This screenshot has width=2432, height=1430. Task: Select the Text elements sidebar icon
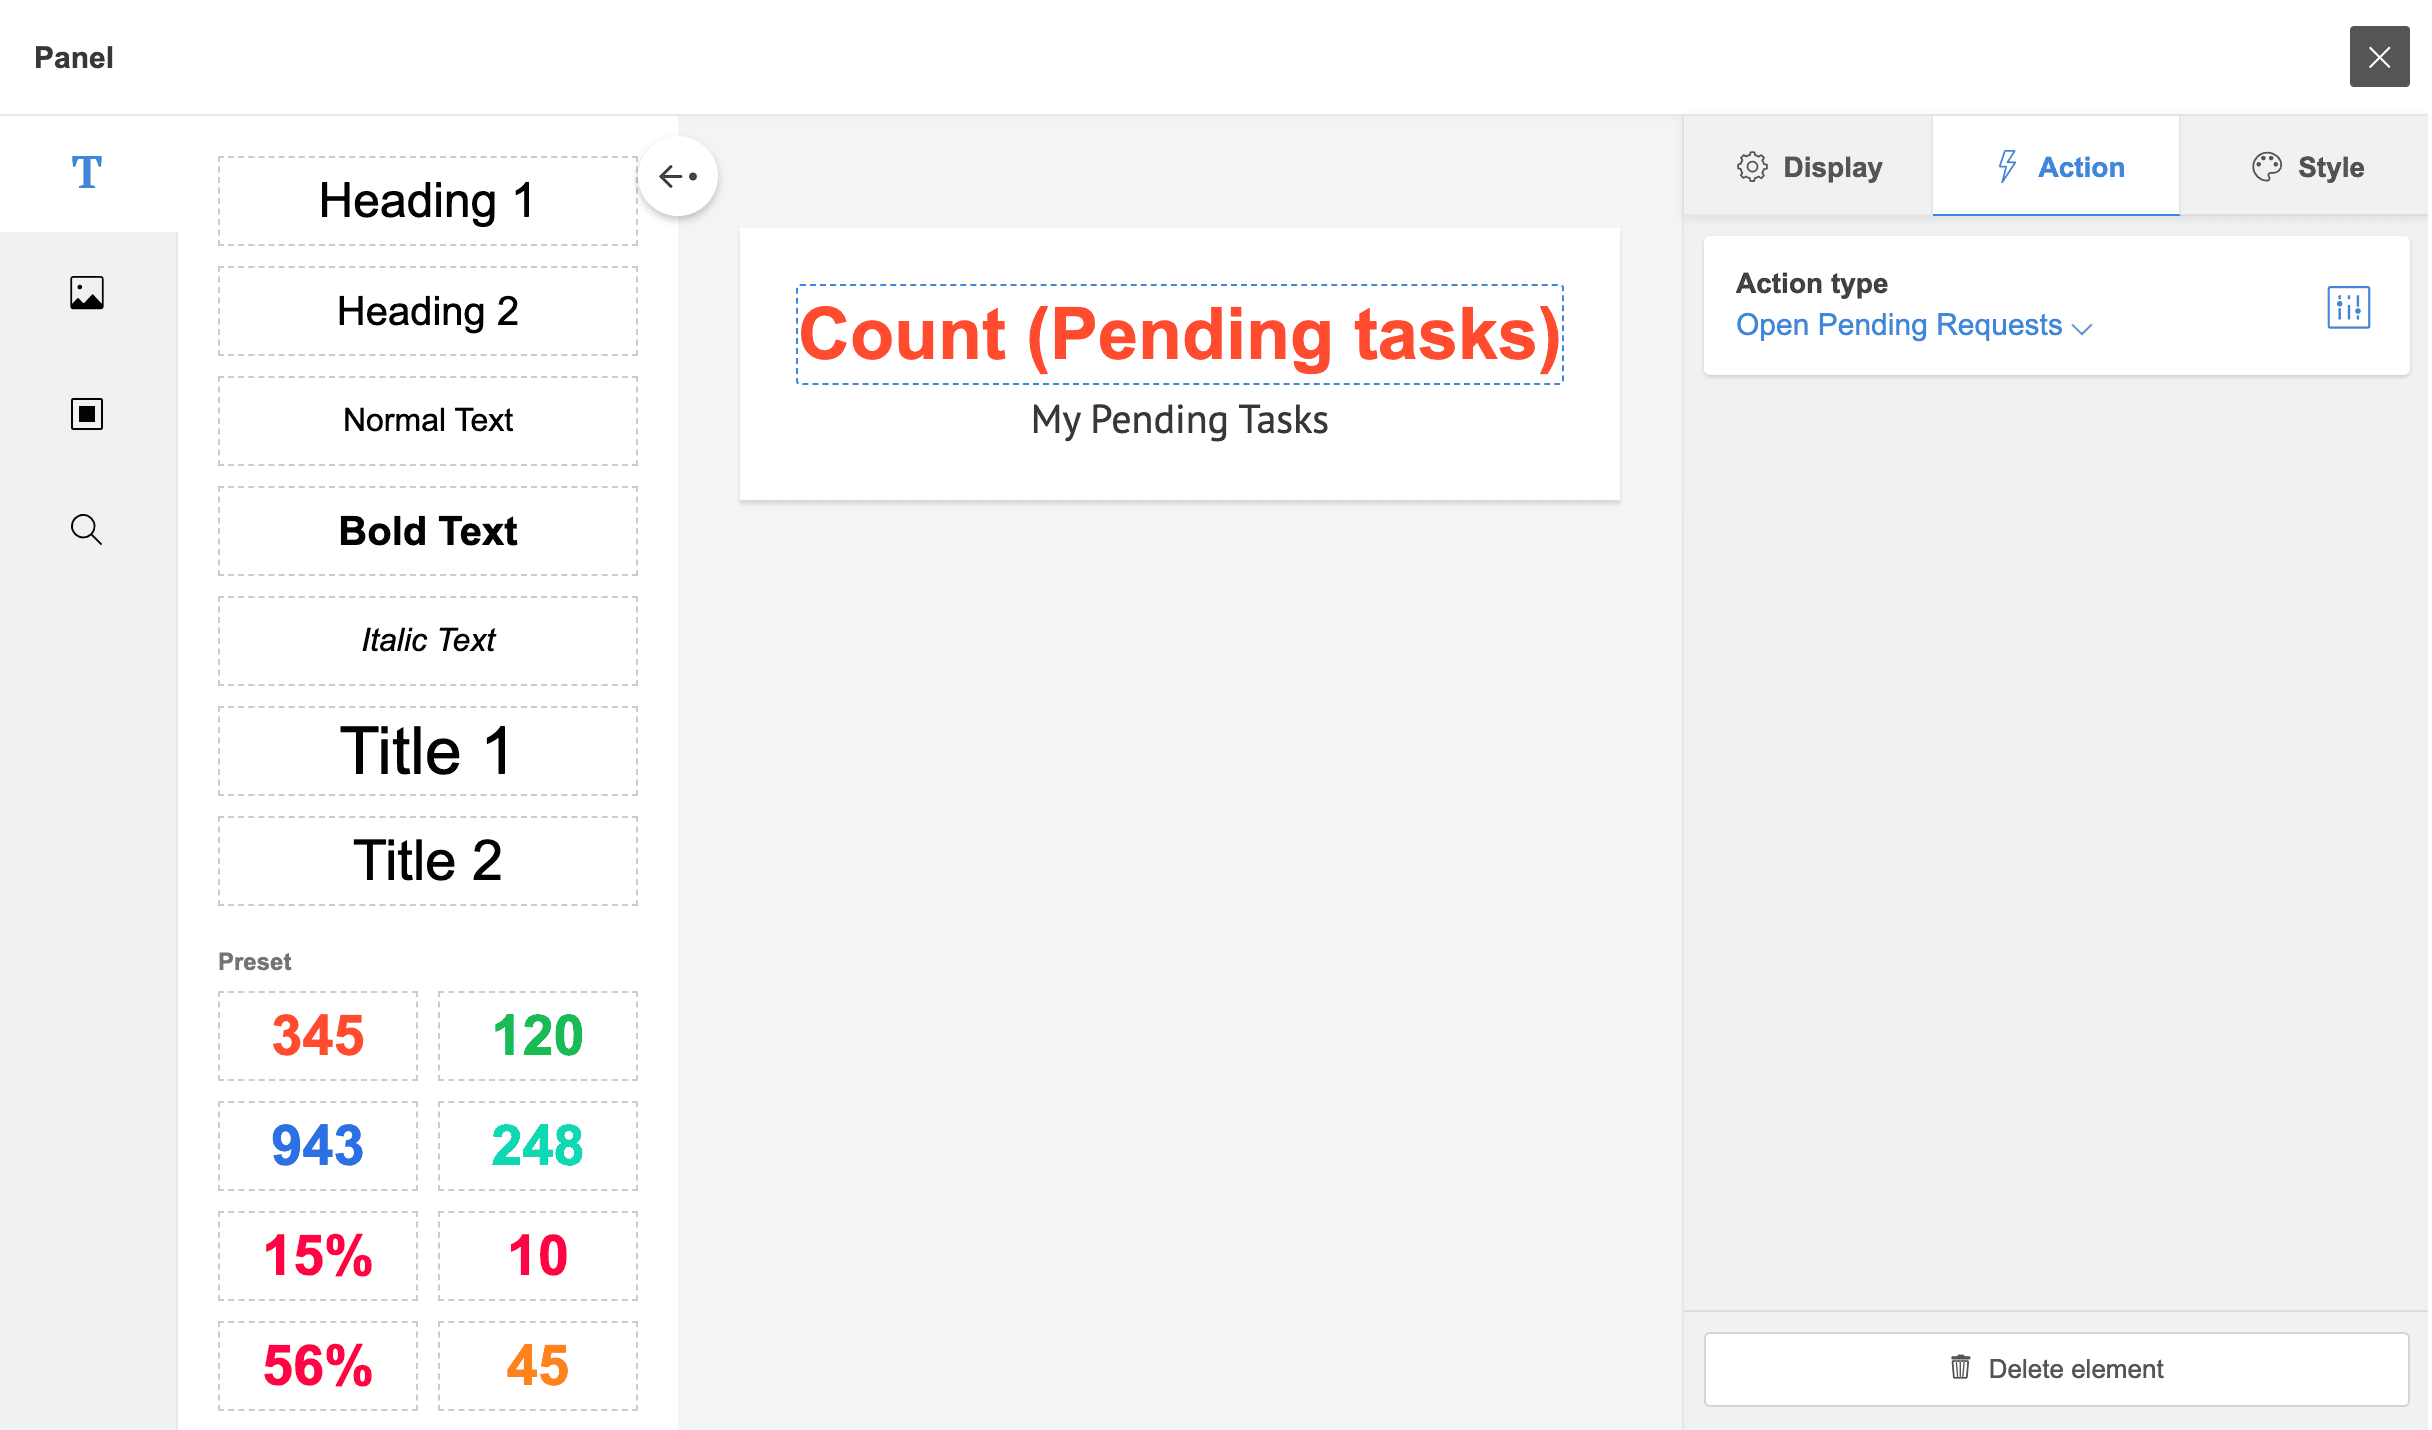87,172
